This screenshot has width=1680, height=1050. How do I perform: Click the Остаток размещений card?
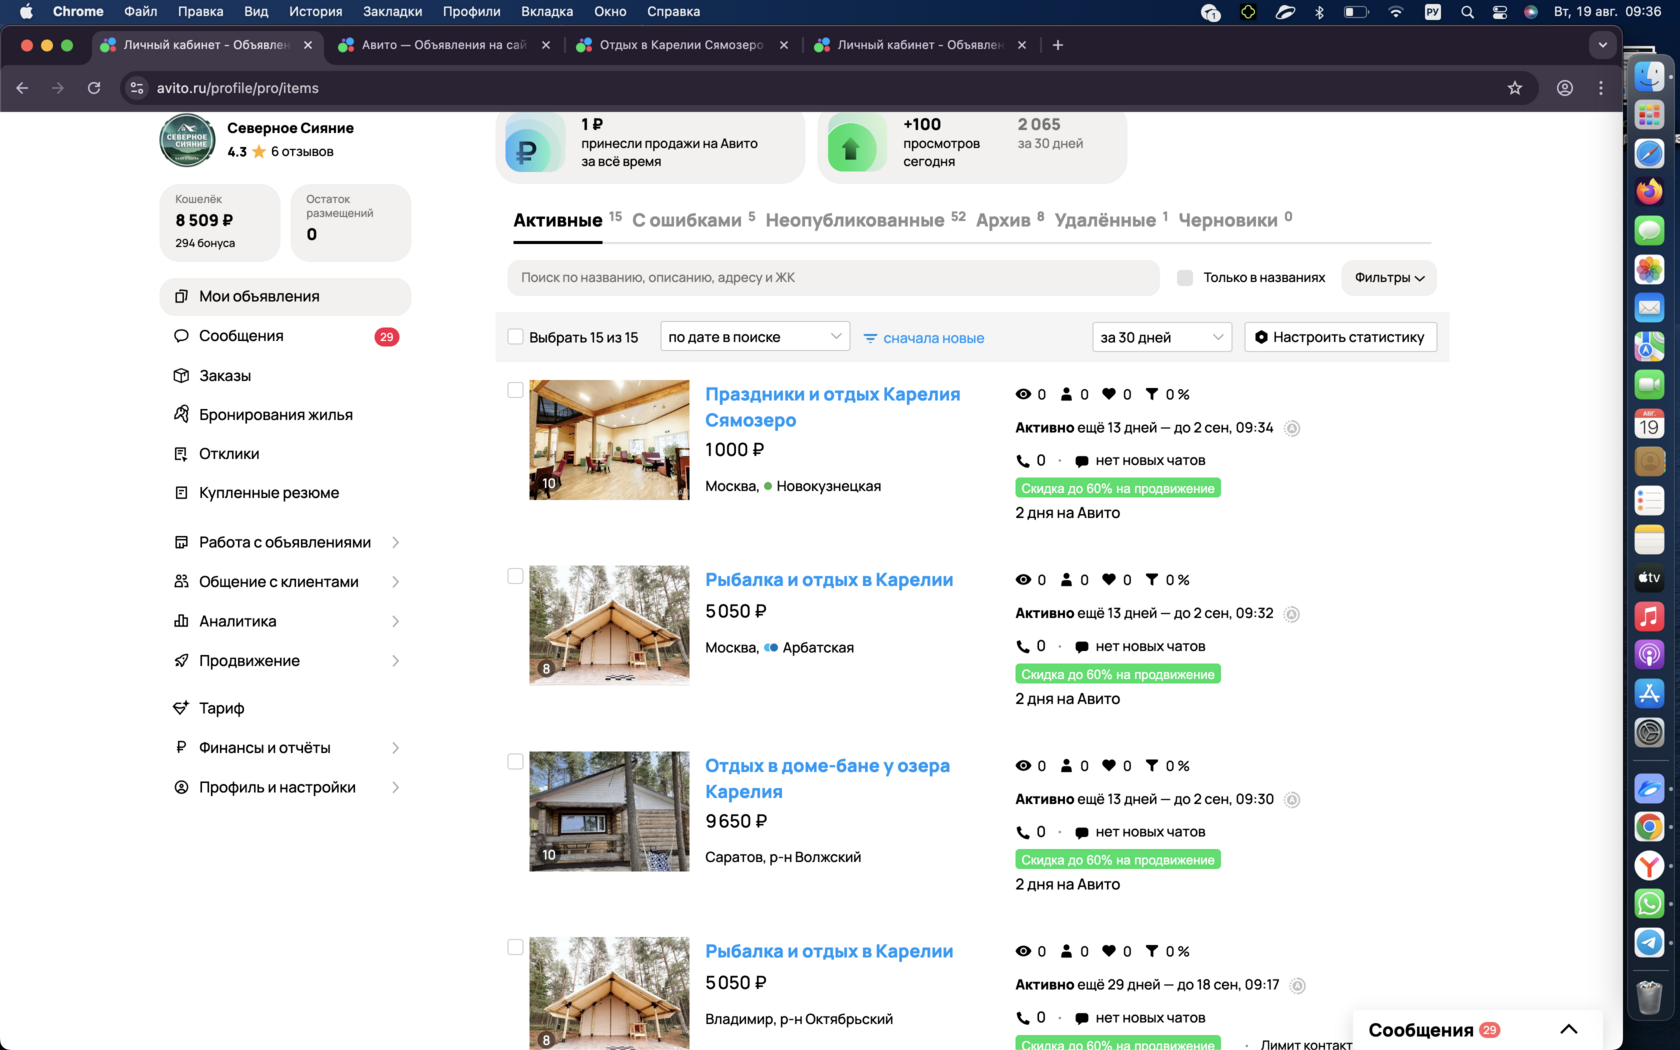350,223
